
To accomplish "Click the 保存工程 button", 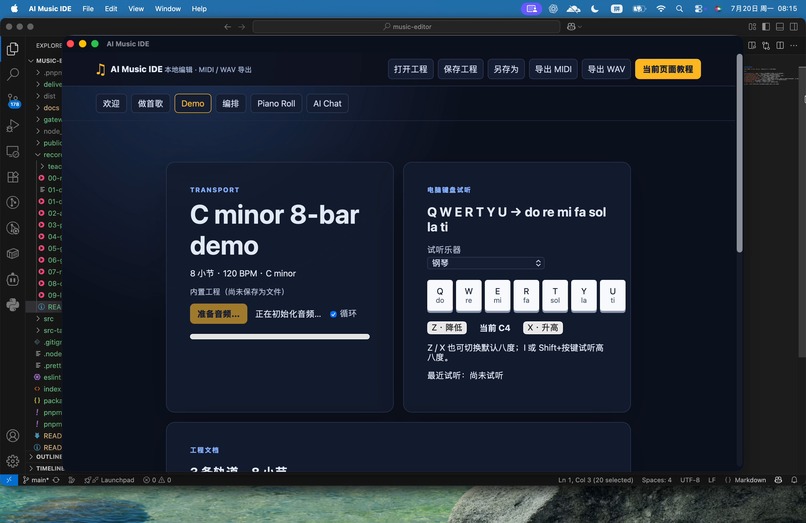I will (460, 69).
